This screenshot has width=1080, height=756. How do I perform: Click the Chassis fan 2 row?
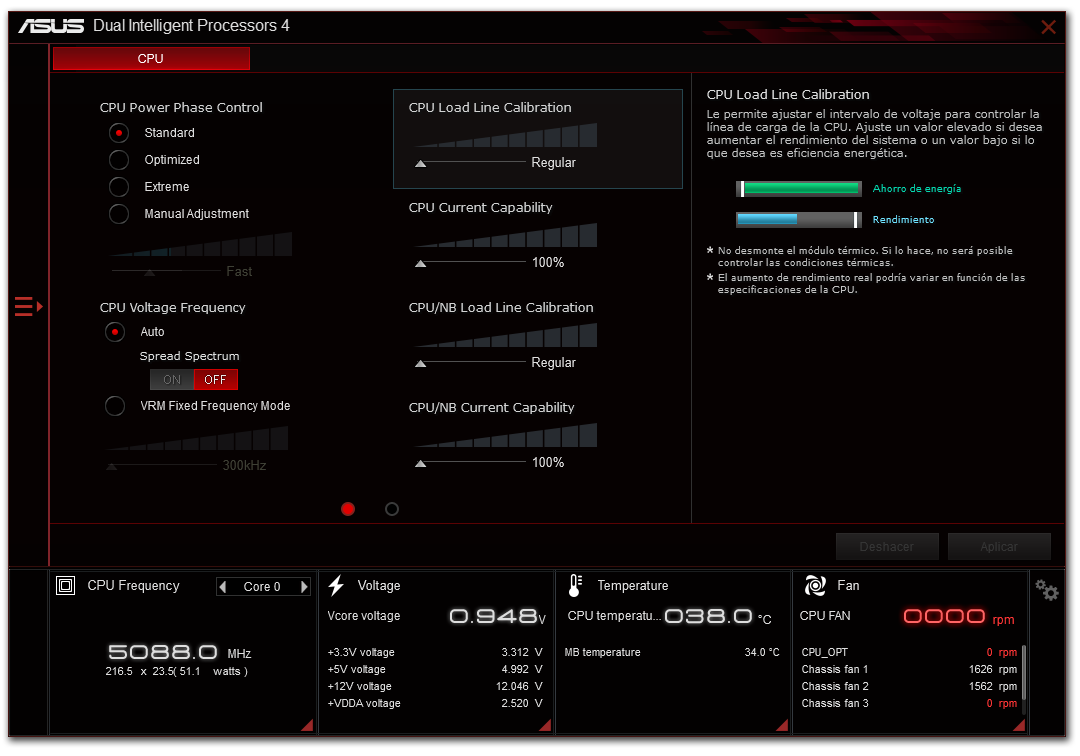tap(909, 686)
